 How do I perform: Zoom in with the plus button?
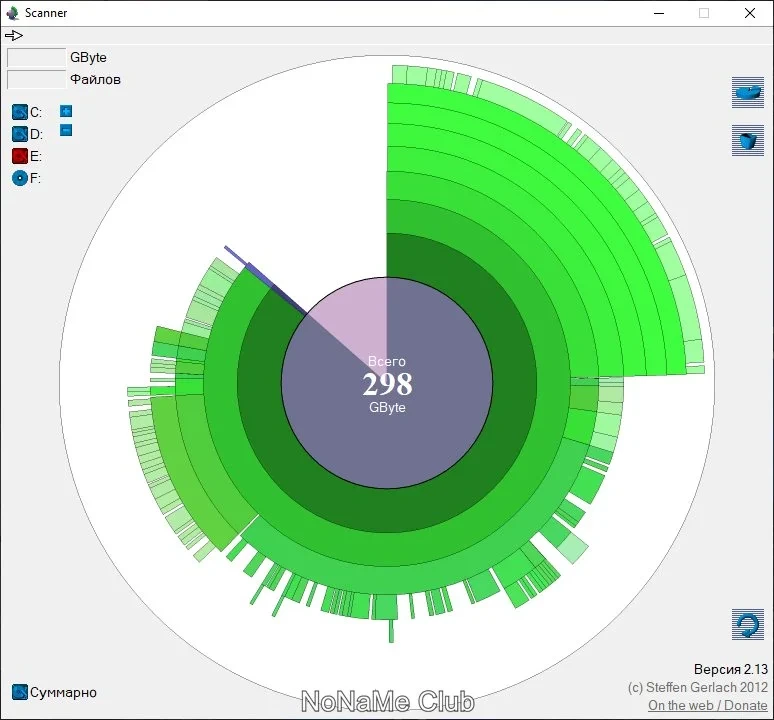pyautogui.click(x=66, y=111)
